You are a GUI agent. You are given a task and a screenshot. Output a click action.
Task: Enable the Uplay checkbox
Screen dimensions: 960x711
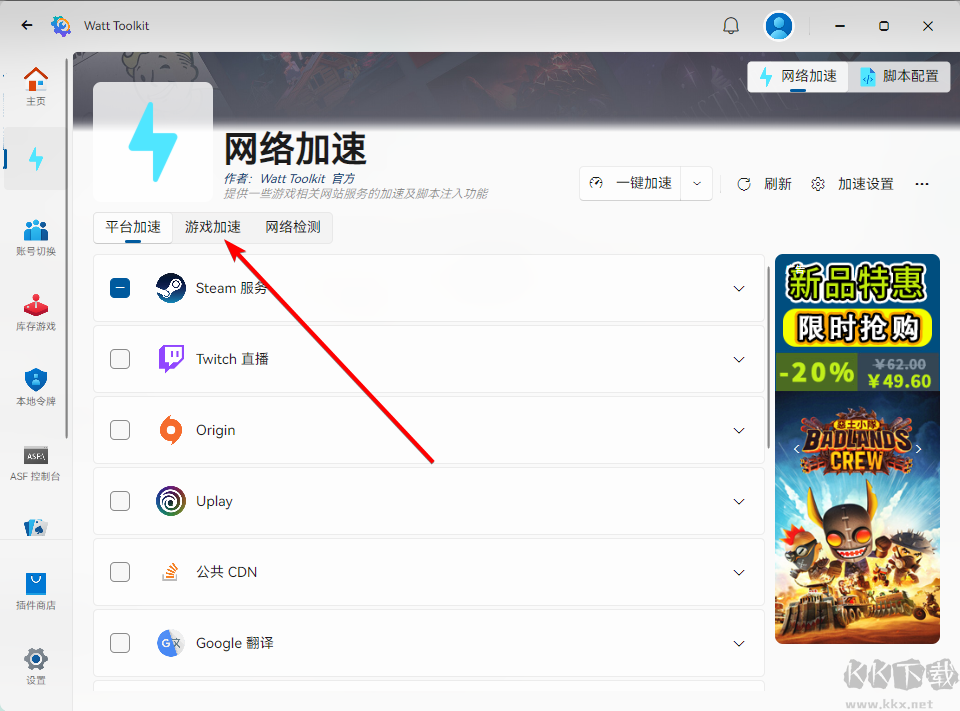point(120,501)
